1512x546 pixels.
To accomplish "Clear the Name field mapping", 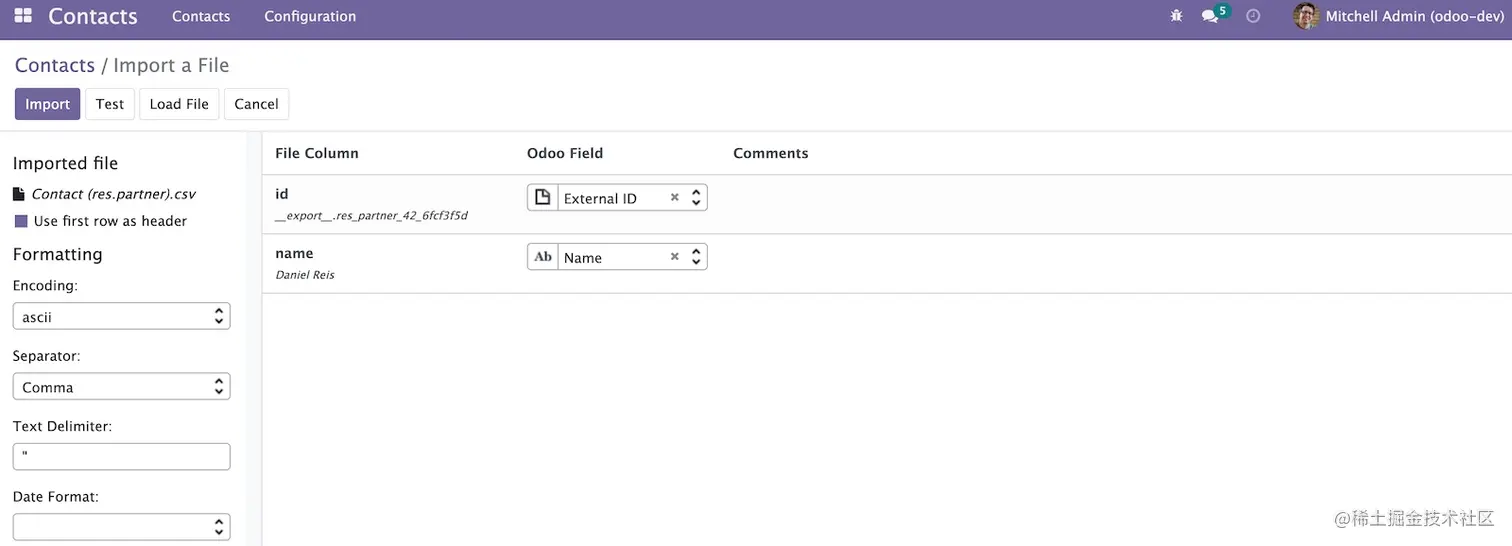I will (x=675, y=257).
